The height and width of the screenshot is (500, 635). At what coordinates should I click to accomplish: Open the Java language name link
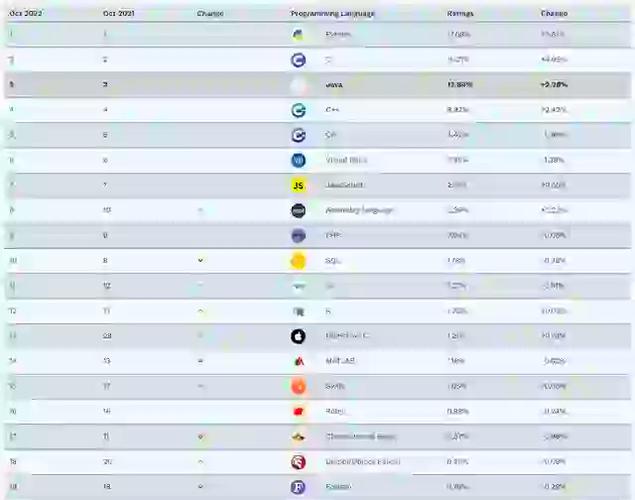(334, 85)
